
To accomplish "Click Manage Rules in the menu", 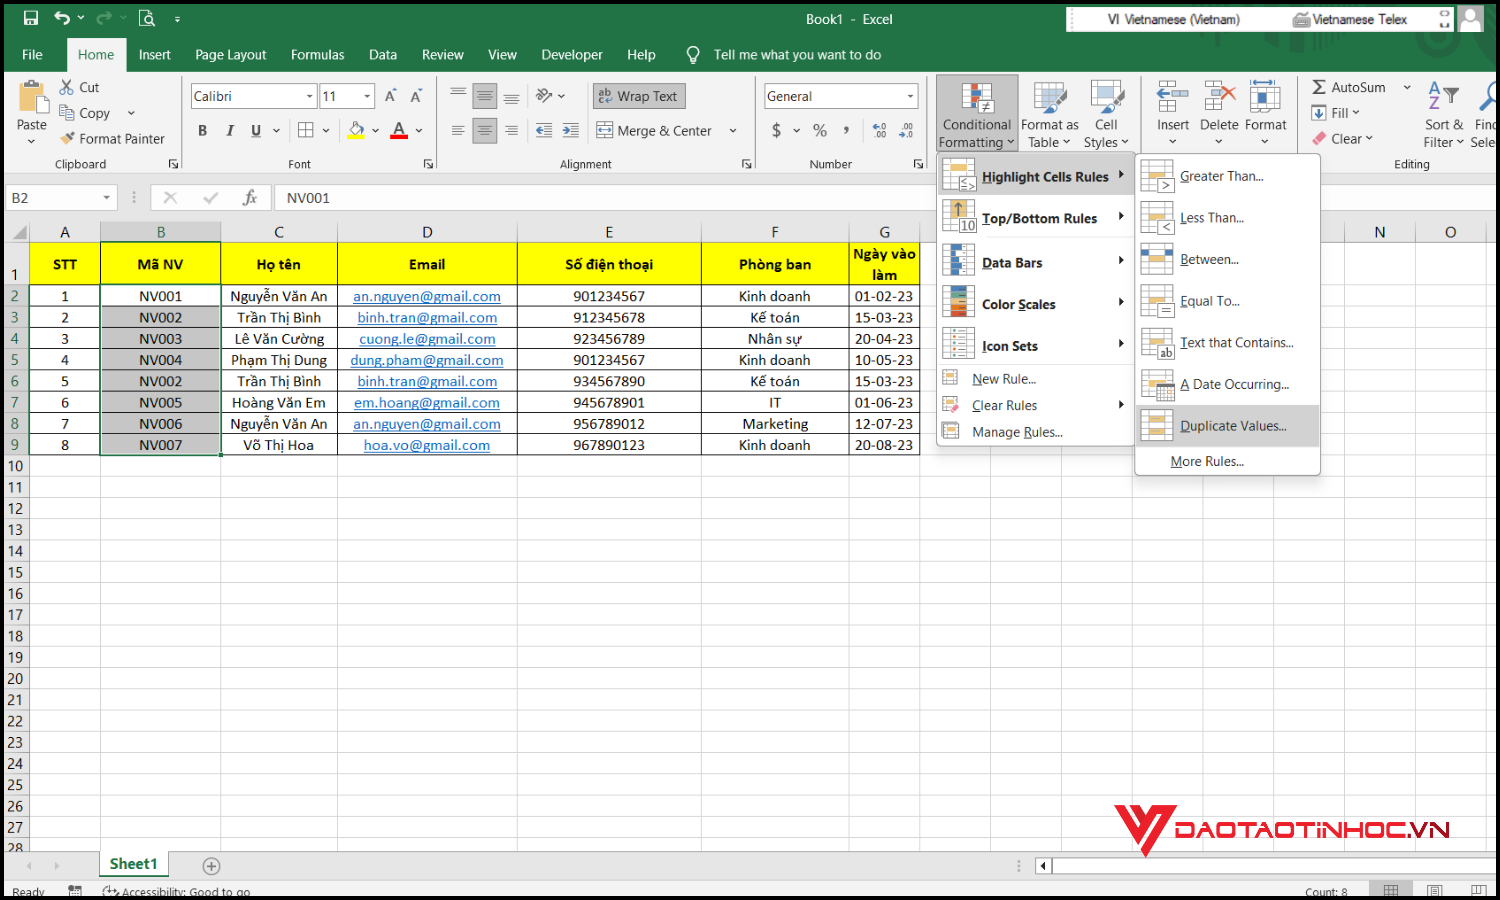I will (1035, 432).
